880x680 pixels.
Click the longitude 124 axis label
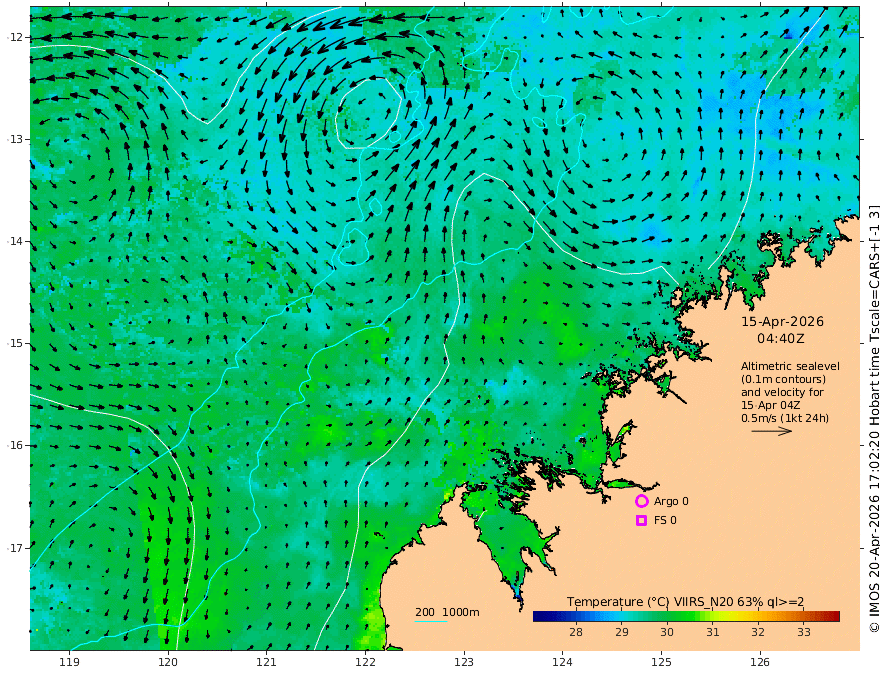(562, 662)
